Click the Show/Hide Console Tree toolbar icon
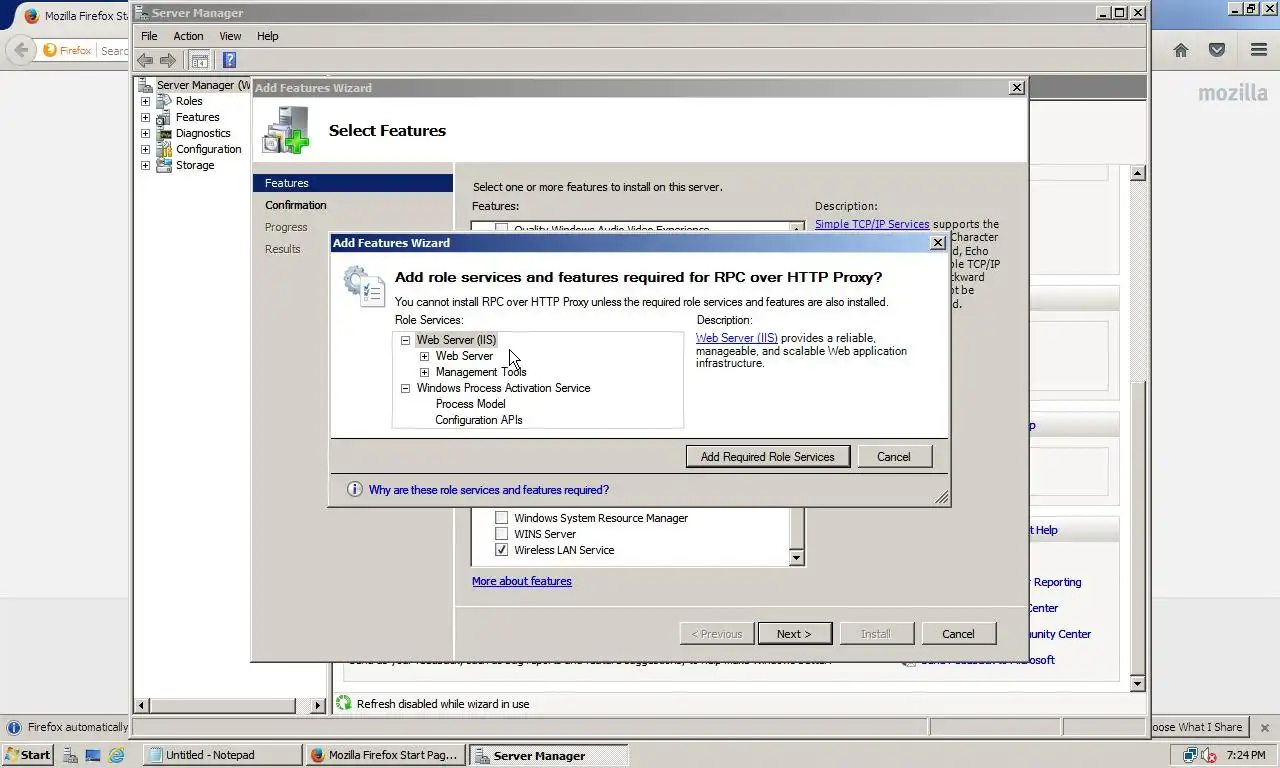This screenshot has width=1280, height=768. pos(200,60)
